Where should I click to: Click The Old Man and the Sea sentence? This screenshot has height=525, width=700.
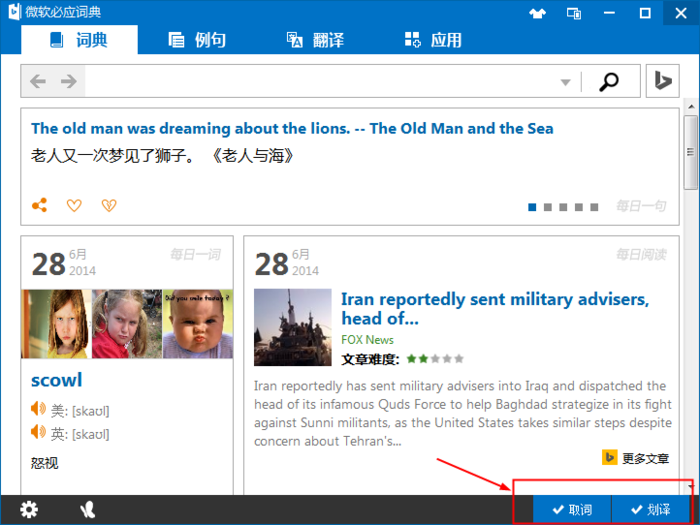(292, 129)
